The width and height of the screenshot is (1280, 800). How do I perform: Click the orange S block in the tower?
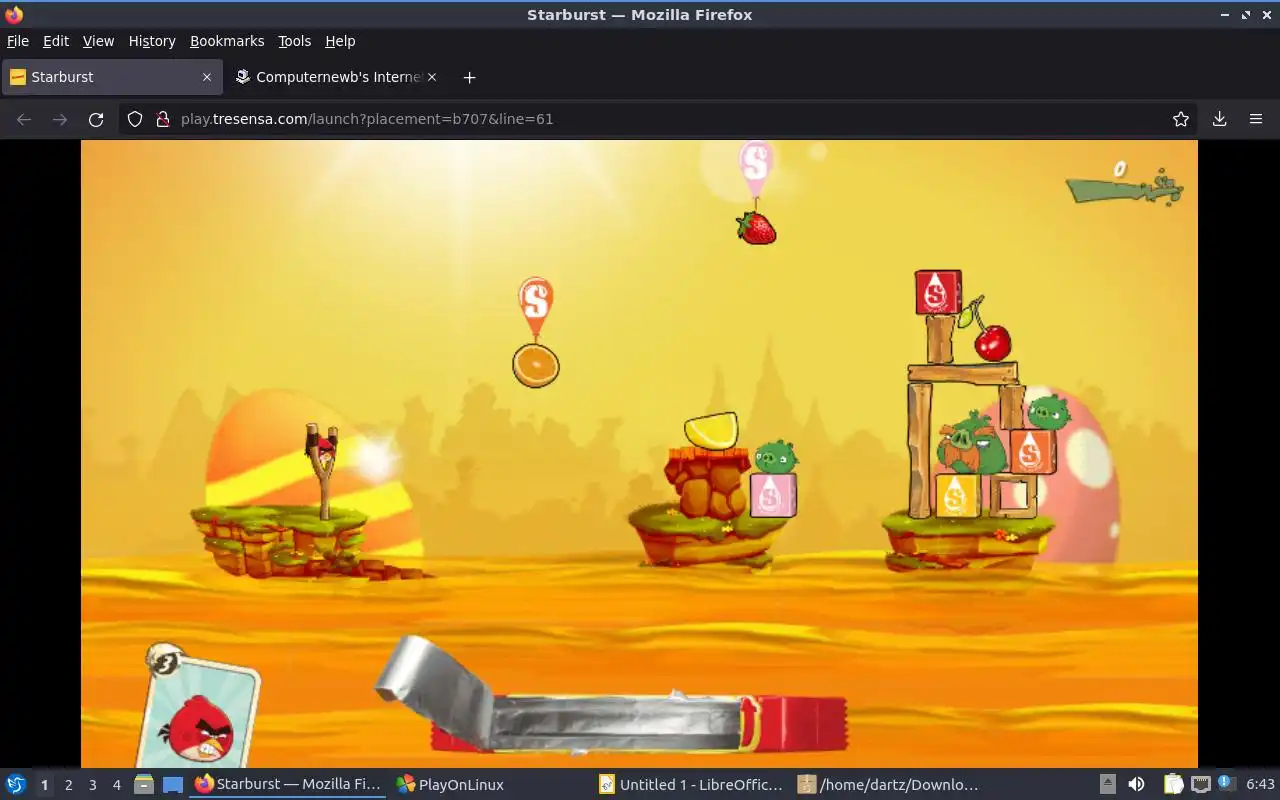(1032, 451)
